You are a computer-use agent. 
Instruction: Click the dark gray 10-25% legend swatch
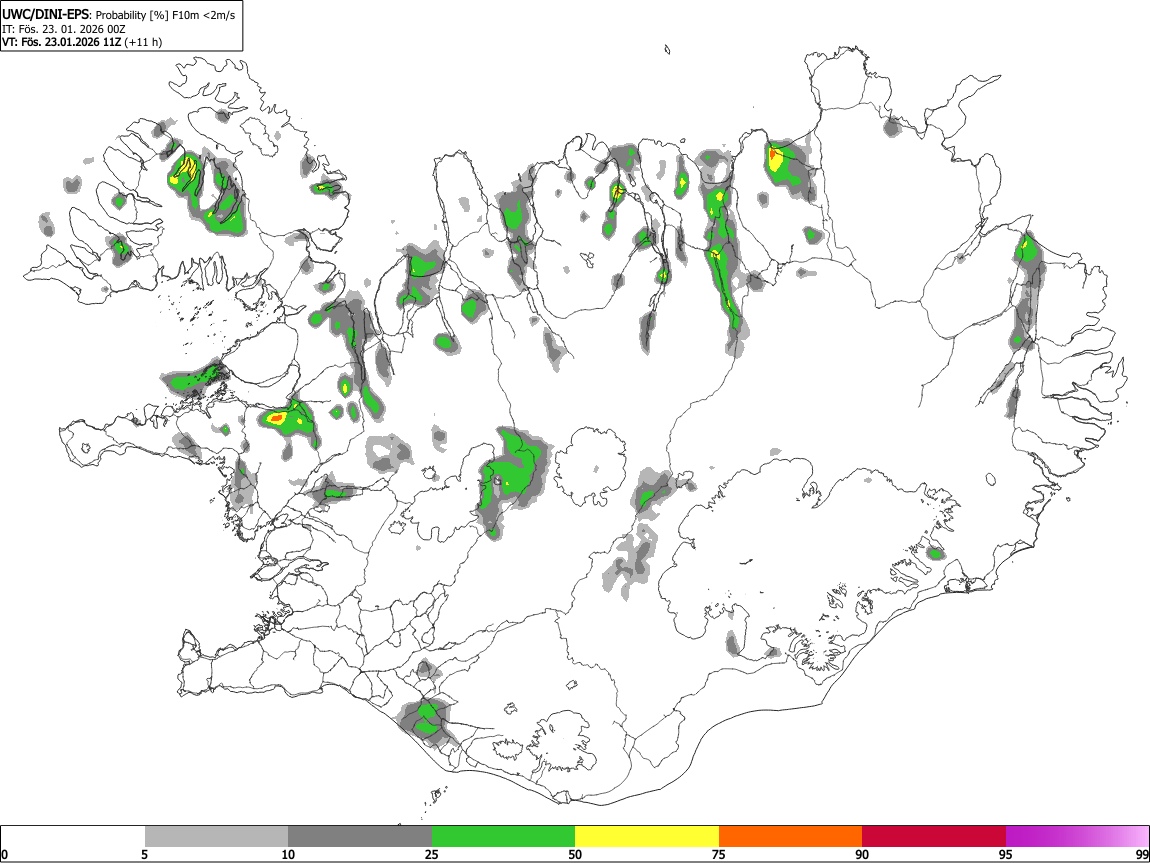click(360, 837)
